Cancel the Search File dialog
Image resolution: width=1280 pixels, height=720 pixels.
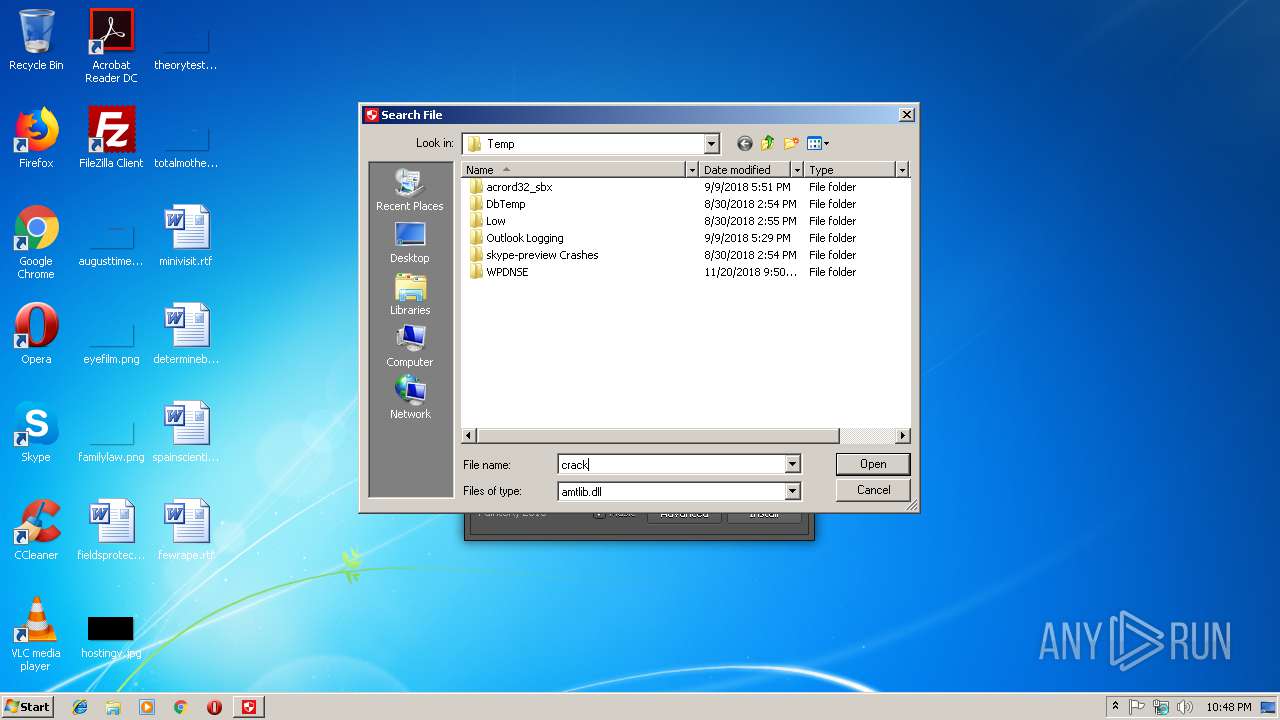[x=873, y=490]
